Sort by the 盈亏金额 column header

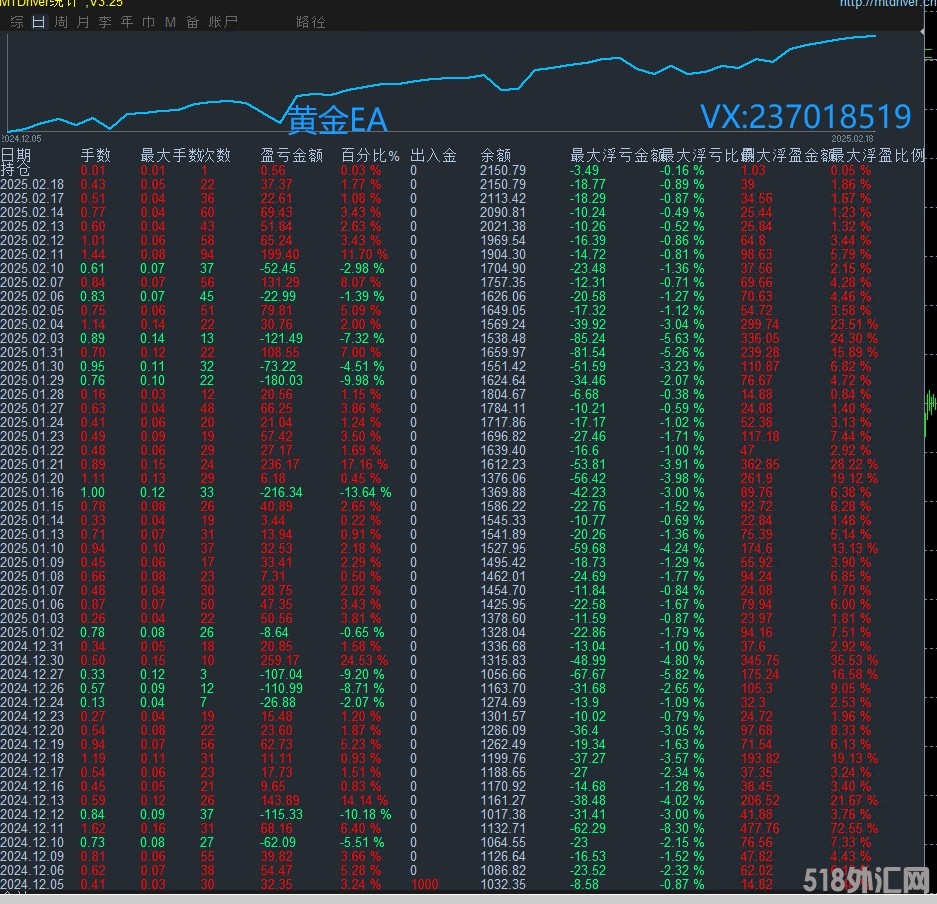coord(291,155)
